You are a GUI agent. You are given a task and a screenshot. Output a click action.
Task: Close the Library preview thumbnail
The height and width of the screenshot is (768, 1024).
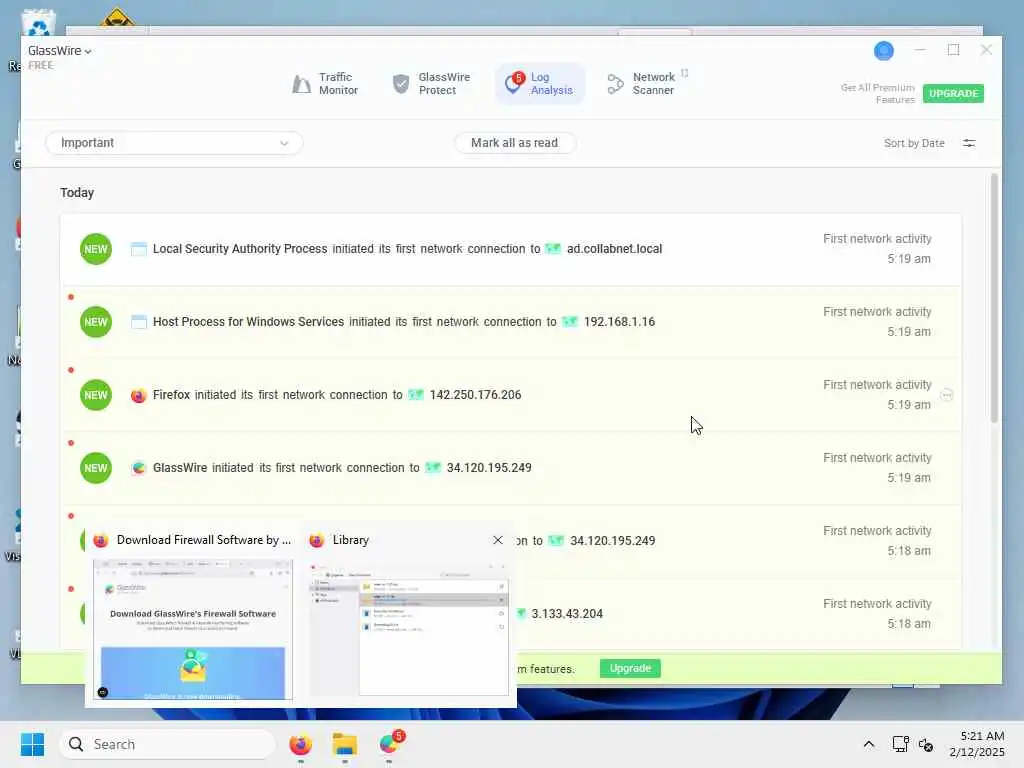point(498,540)
